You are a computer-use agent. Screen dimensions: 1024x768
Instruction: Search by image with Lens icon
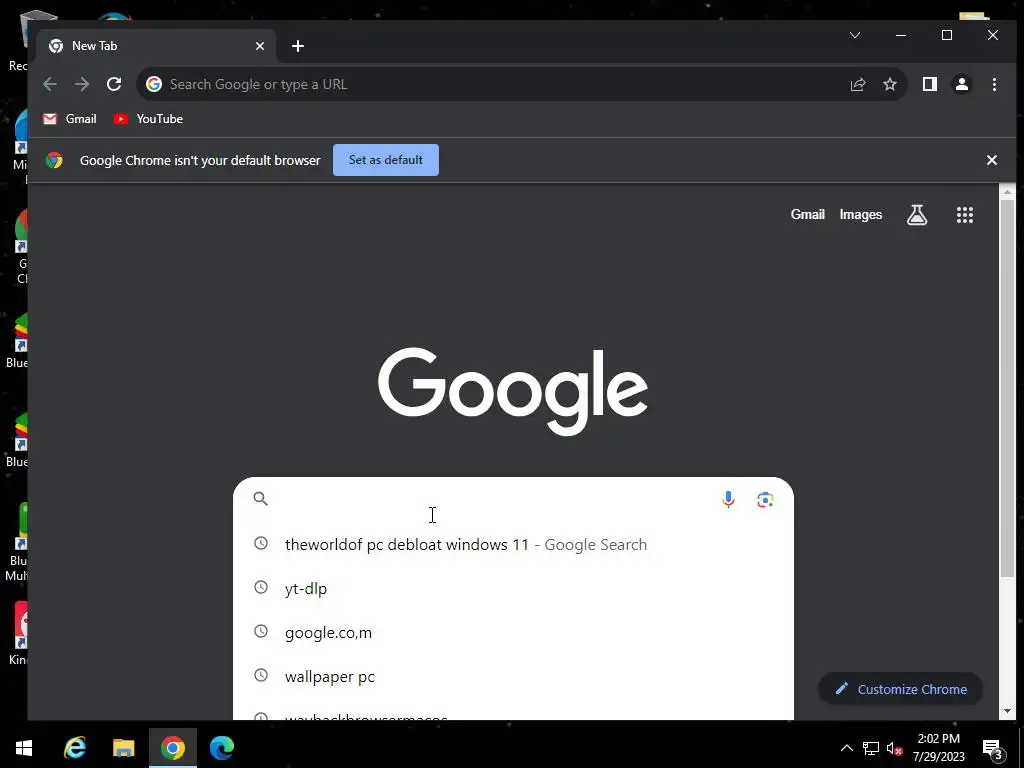pos(765,500)
